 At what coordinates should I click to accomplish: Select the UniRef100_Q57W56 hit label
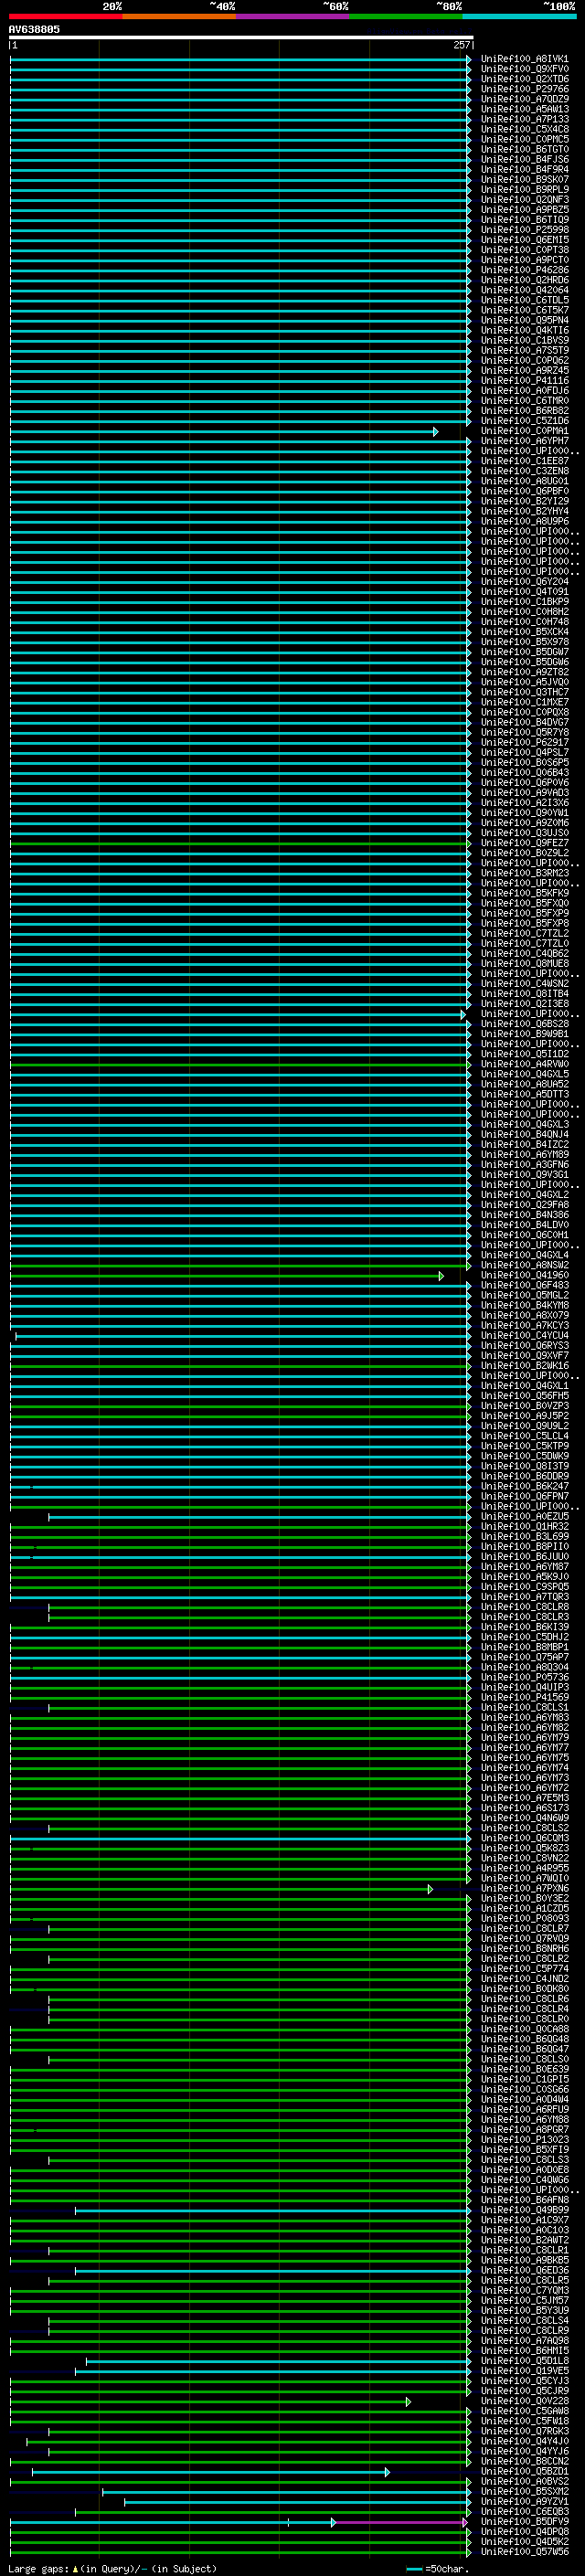(x=524, y=2551)
